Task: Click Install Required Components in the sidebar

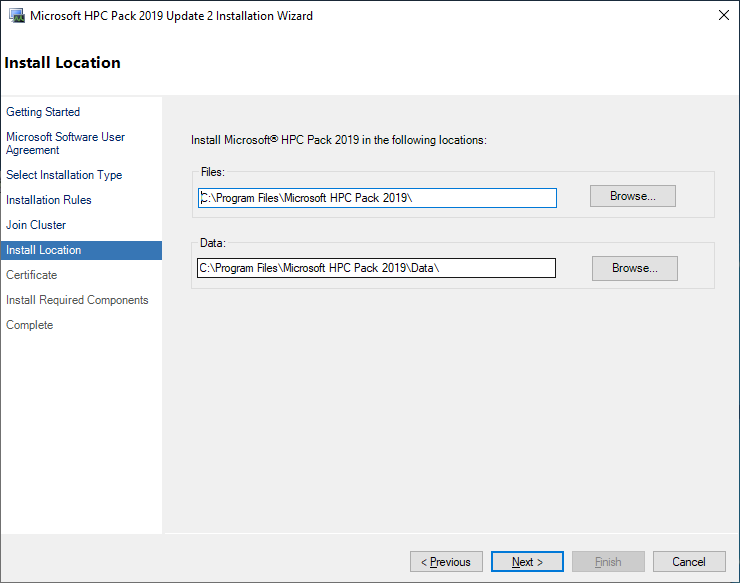Action: tap(77, 300)
